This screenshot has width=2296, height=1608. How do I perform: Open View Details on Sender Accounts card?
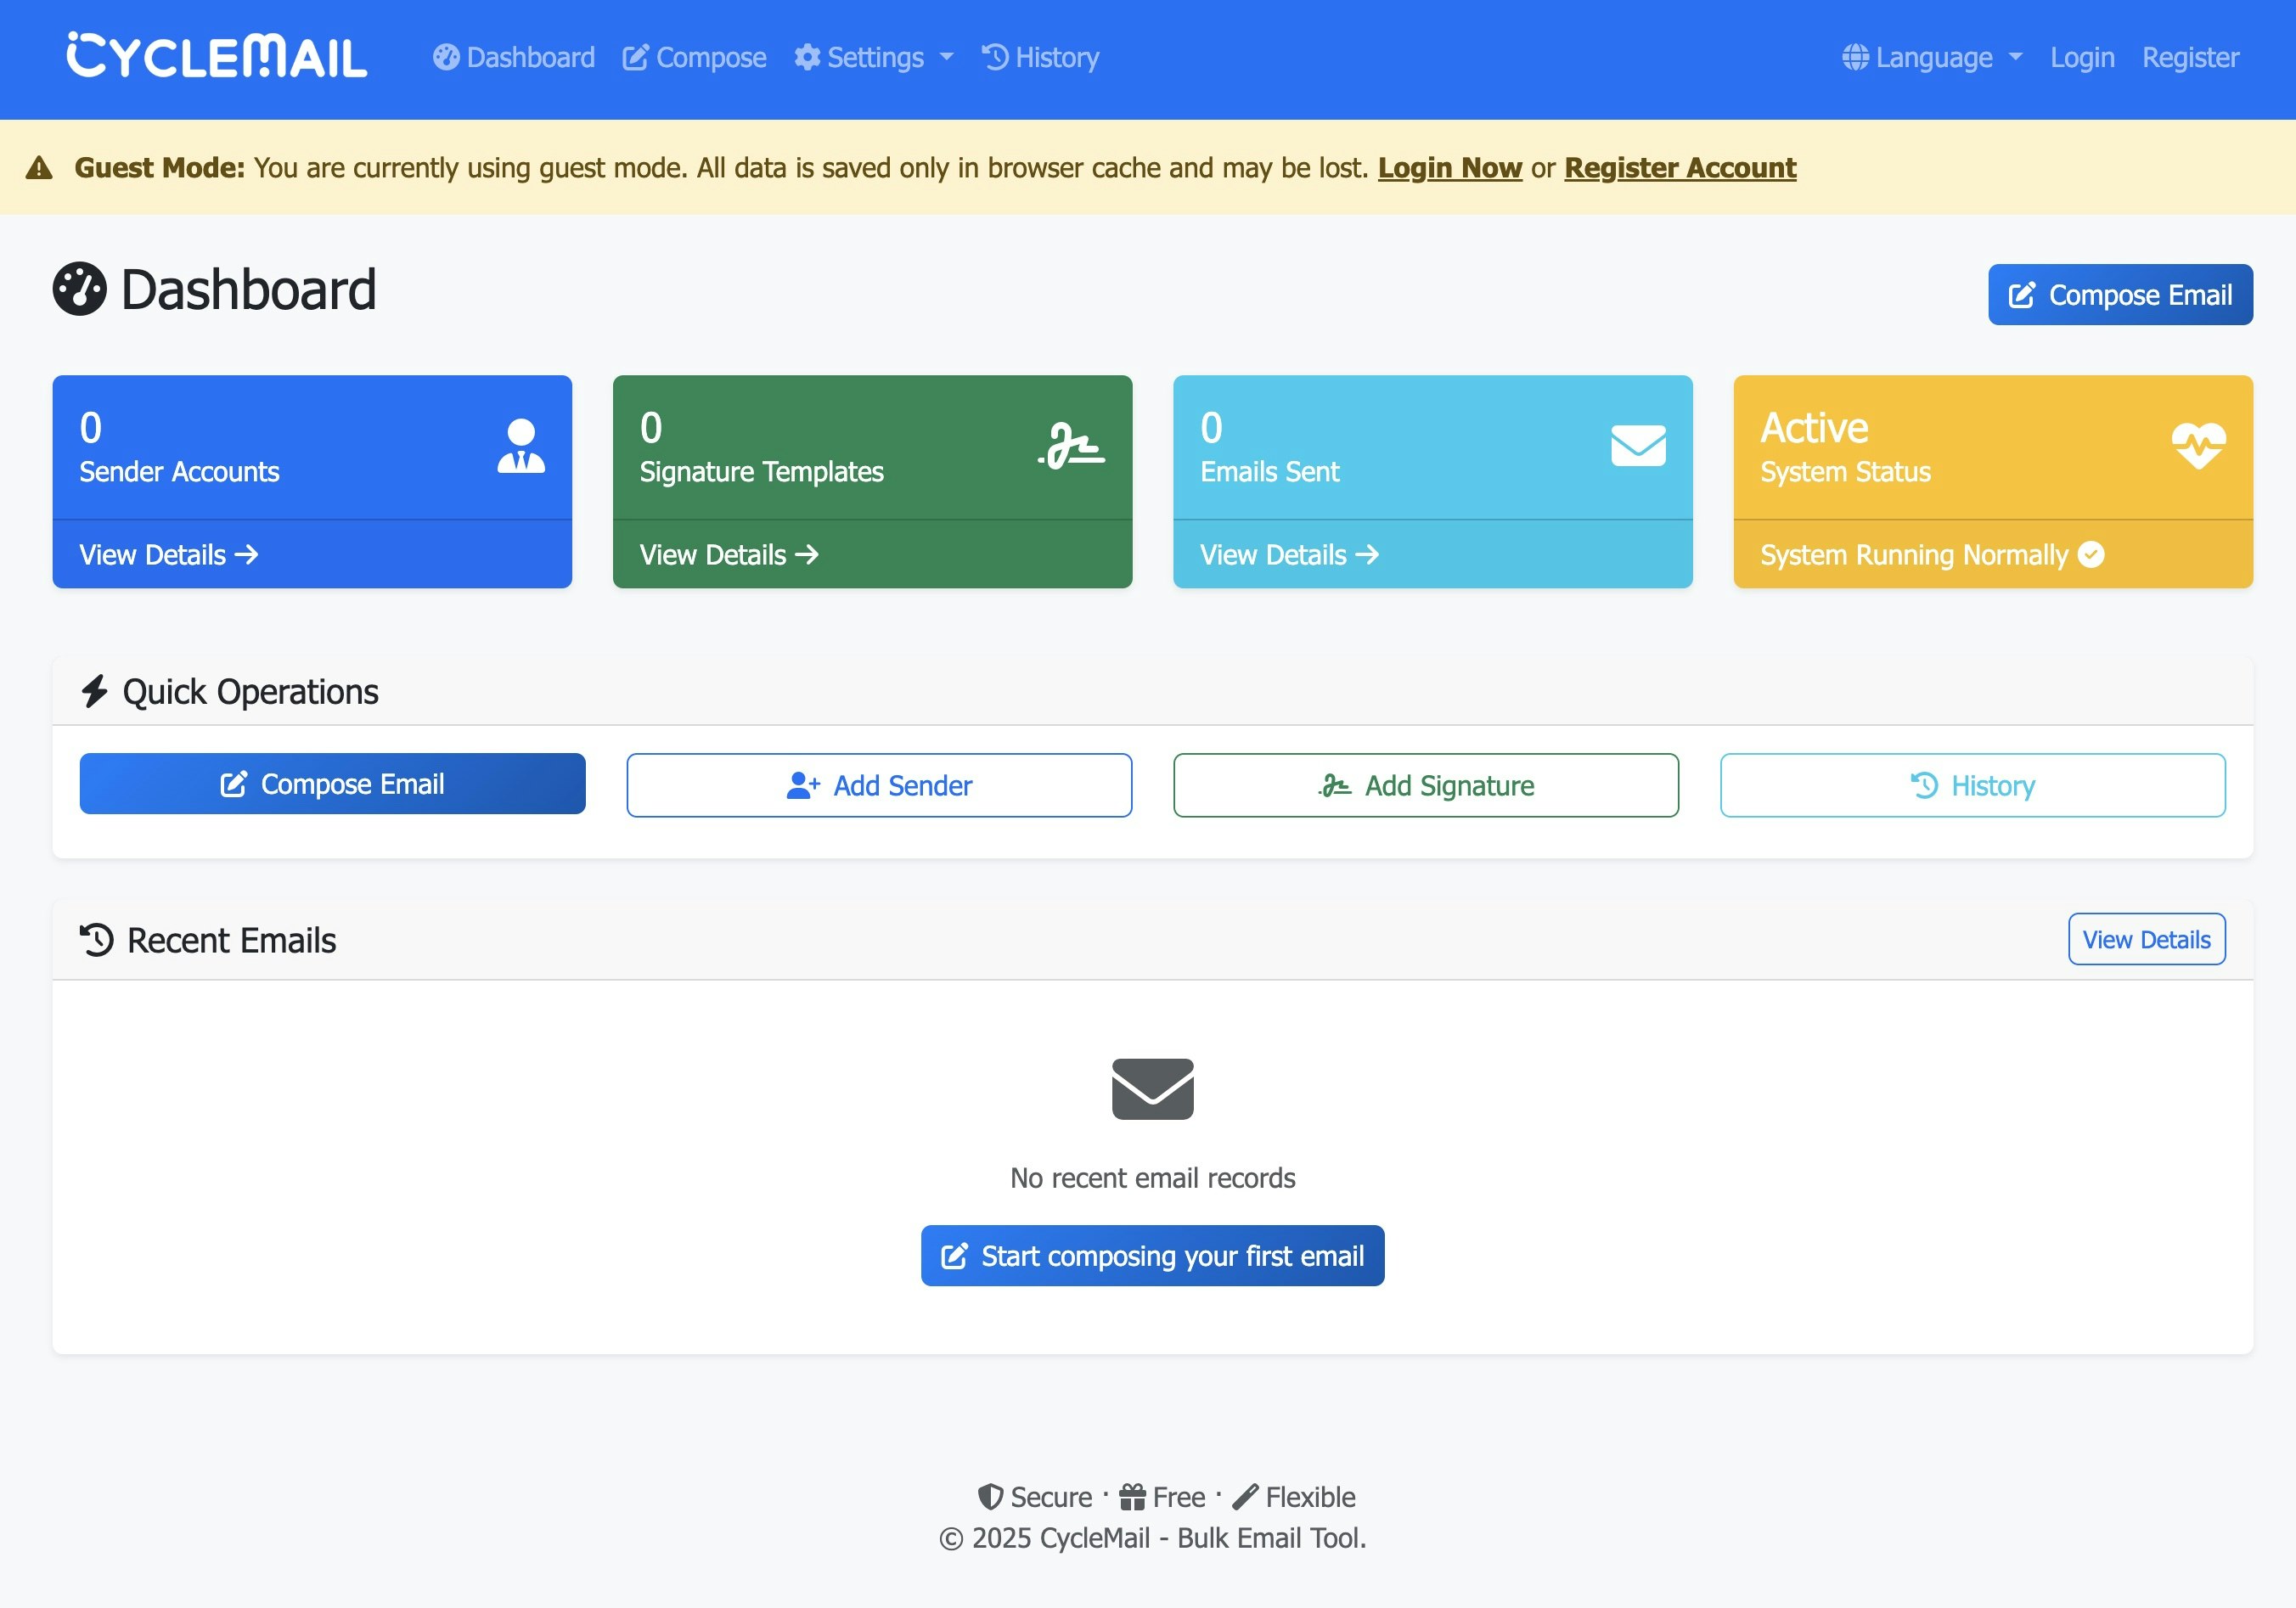(x=168, y=555)
